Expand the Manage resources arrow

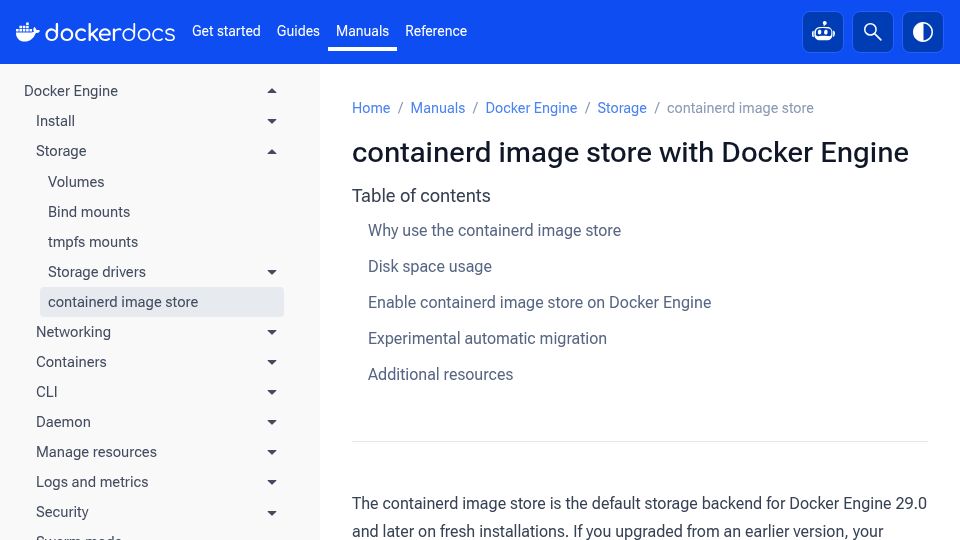click(272, 452)
